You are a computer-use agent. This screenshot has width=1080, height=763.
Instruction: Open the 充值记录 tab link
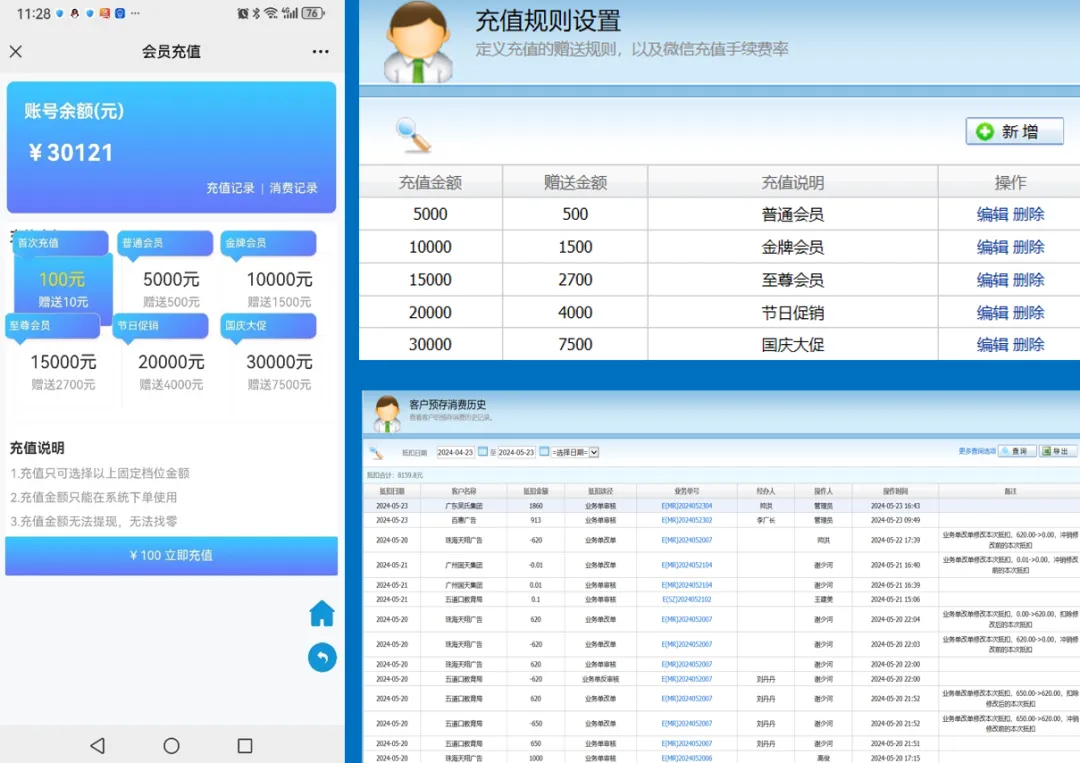point(230,188)
